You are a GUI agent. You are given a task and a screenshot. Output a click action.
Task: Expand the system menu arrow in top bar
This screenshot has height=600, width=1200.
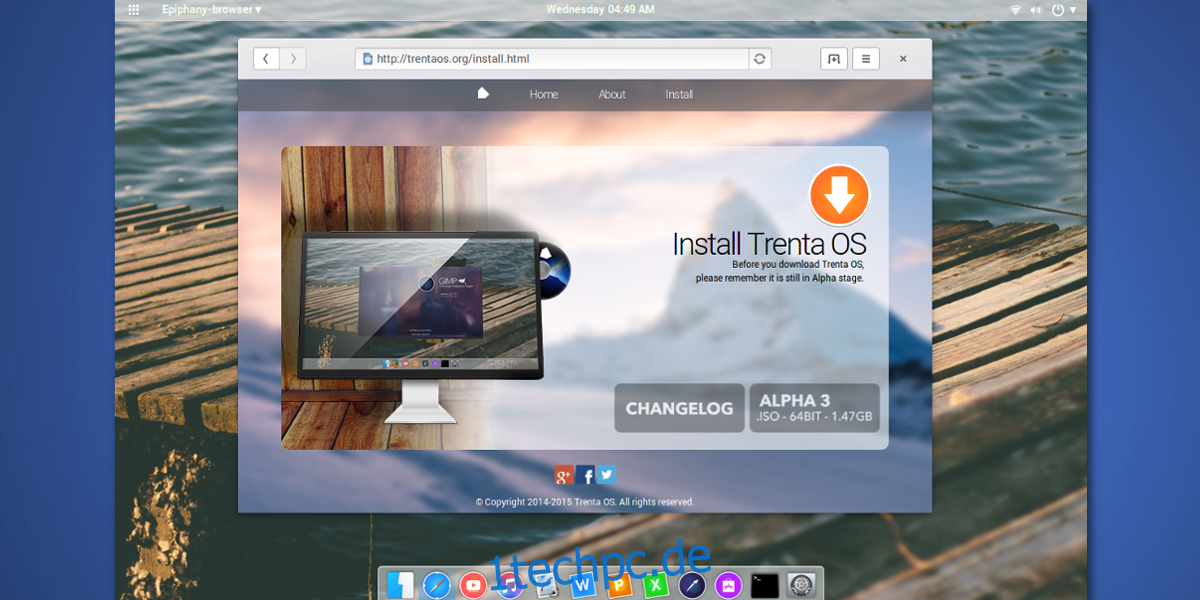[x=1075, y=10]
